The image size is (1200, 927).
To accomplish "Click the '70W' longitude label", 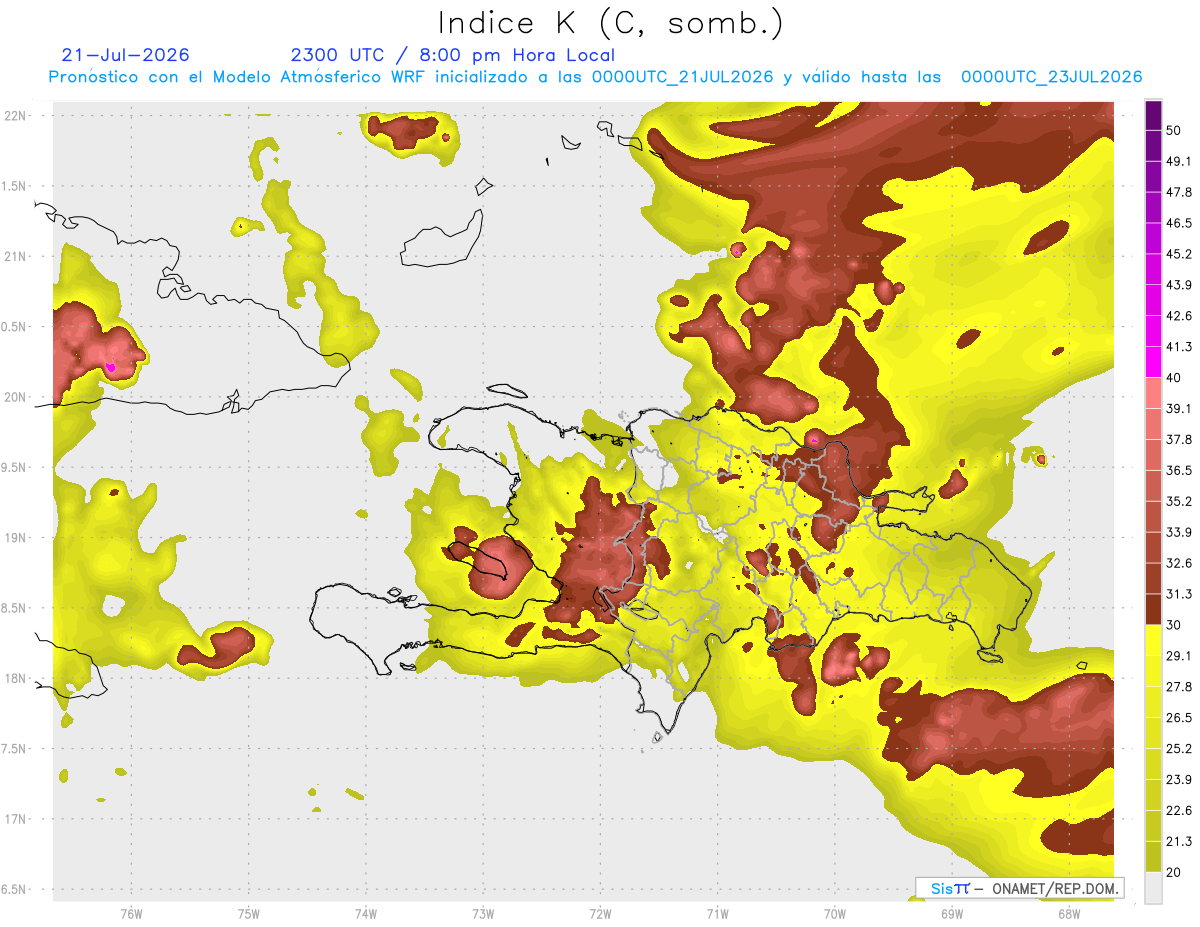I will (835, 913).
